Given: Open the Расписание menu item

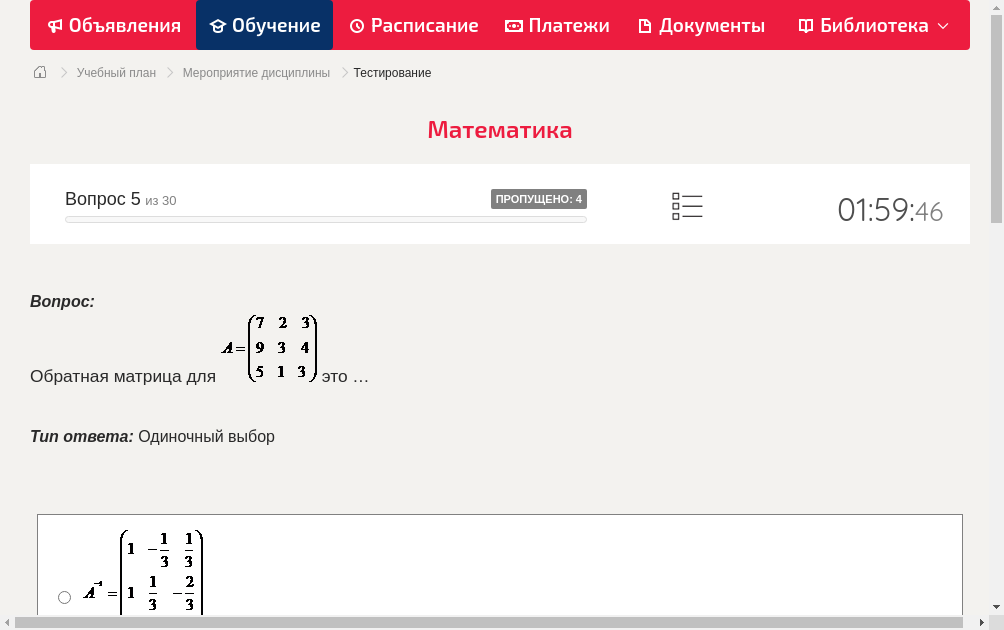Looking at the screenshot, I should (413, 25).
